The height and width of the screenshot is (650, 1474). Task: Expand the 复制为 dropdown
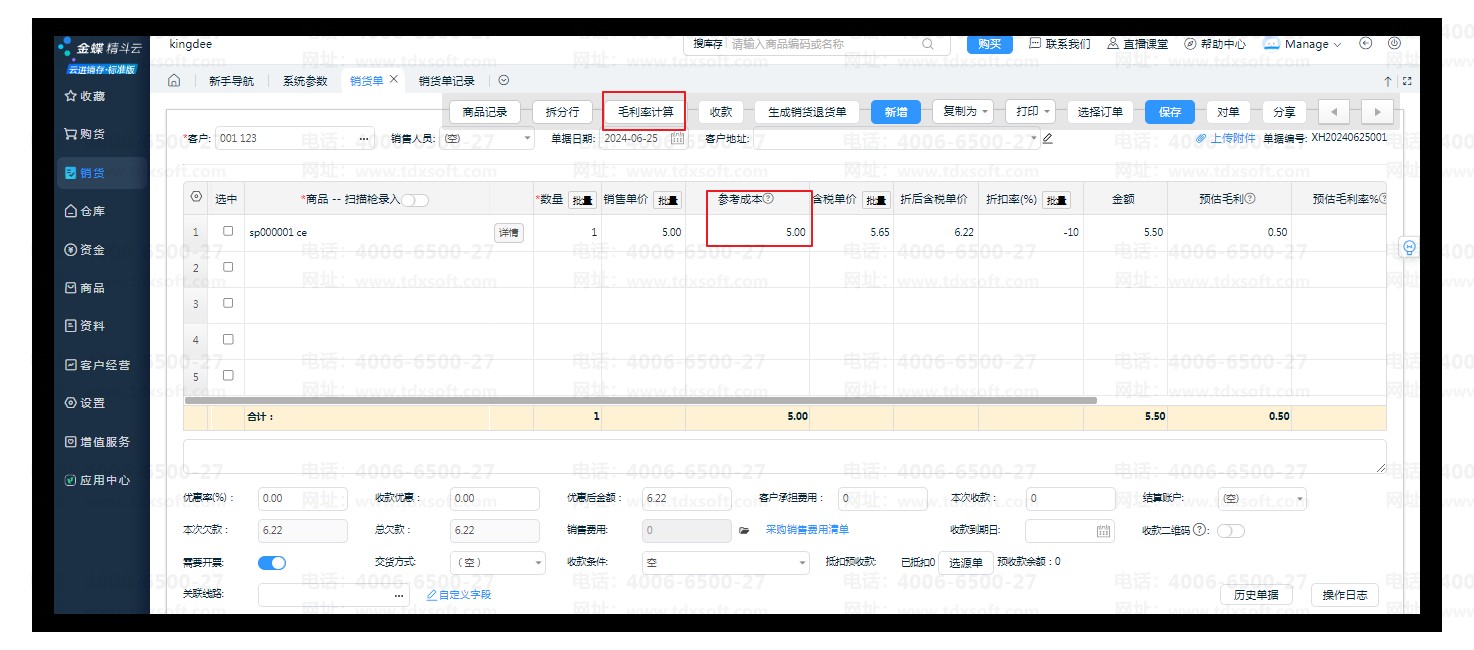tap(963, 112)
